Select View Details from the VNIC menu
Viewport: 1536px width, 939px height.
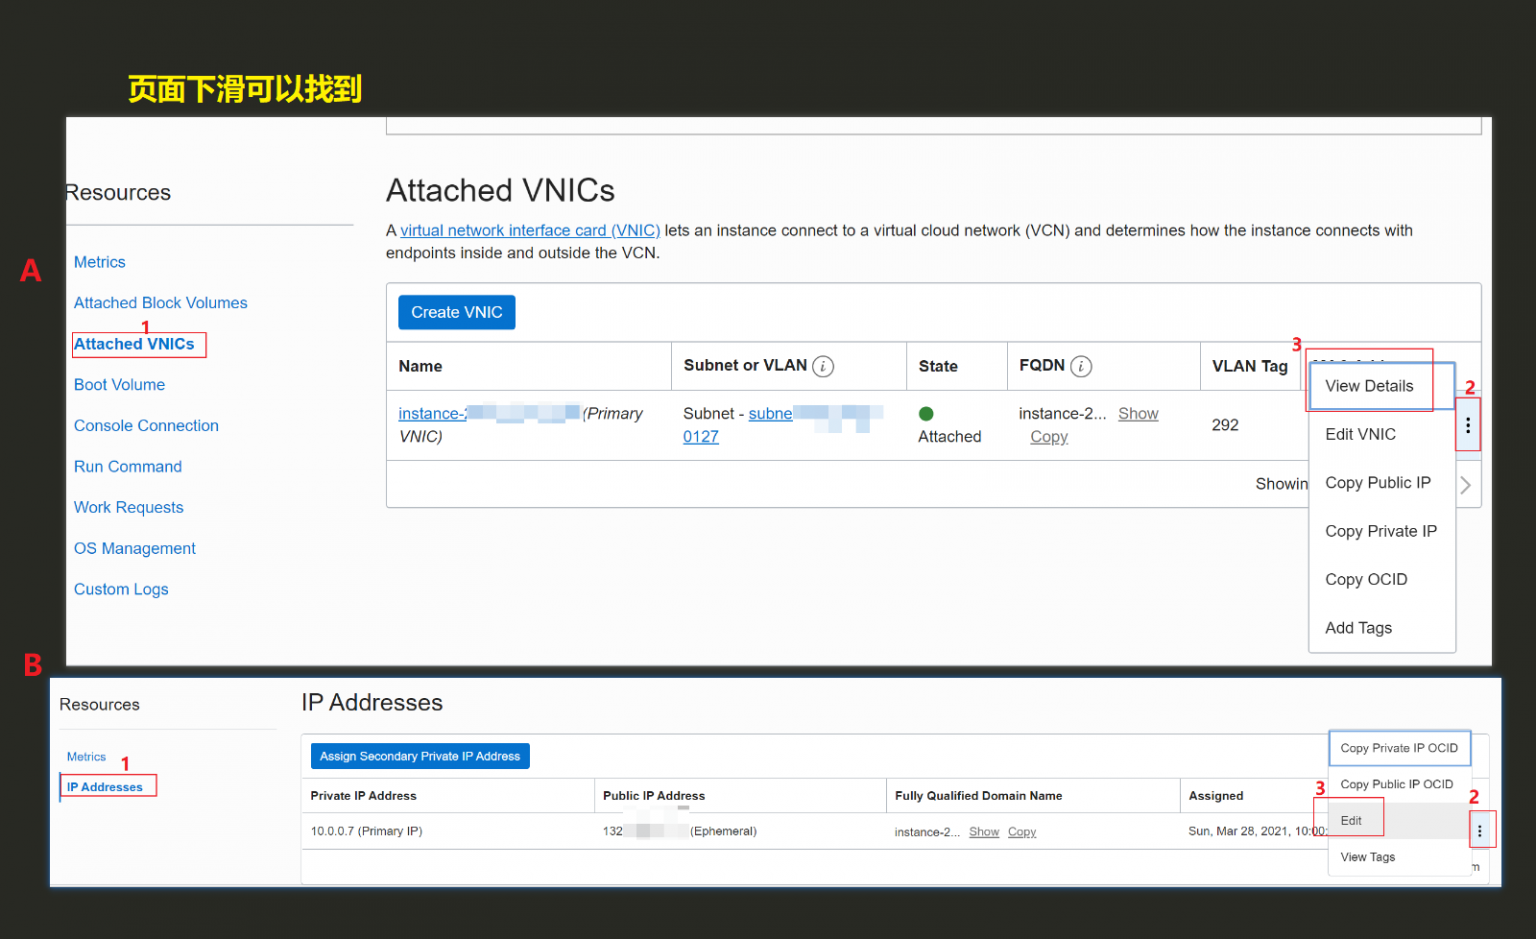click(x=1369, y=386)
